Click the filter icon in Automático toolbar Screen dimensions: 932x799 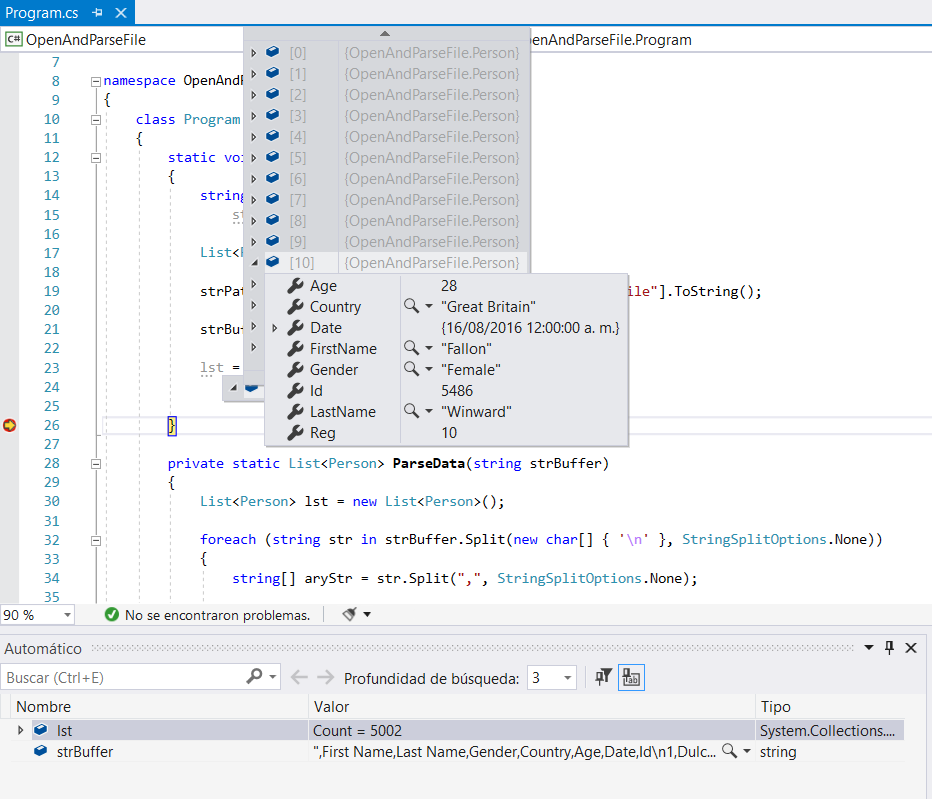click(x=603, y=677)
